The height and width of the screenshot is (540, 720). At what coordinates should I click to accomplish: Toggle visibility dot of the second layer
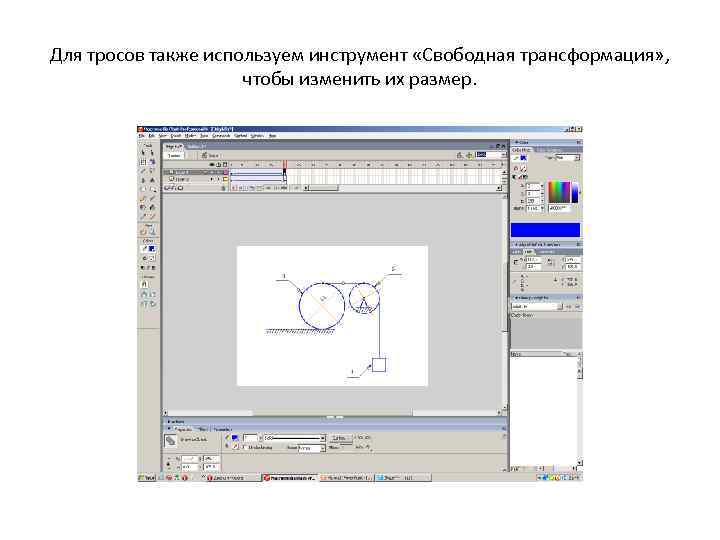(212, 180)
